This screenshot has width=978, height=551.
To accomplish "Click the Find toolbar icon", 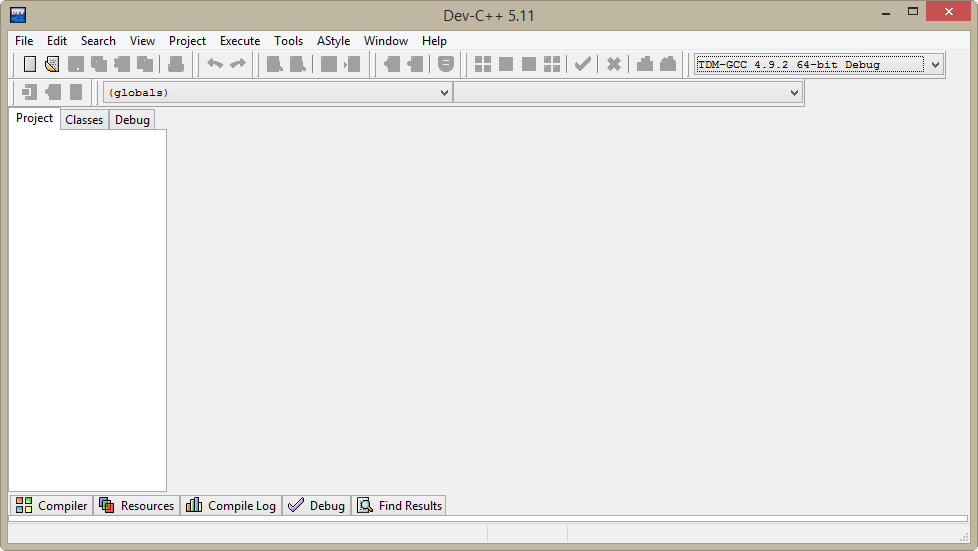I will [x=274, y=64].
